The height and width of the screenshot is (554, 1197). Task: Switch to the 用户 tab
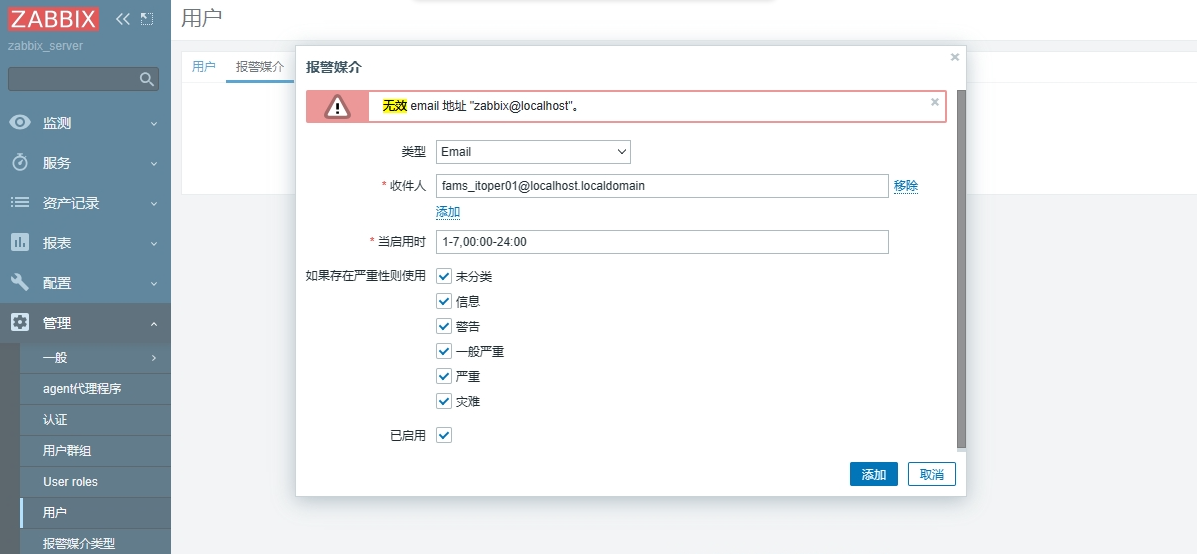pos(203,66)
